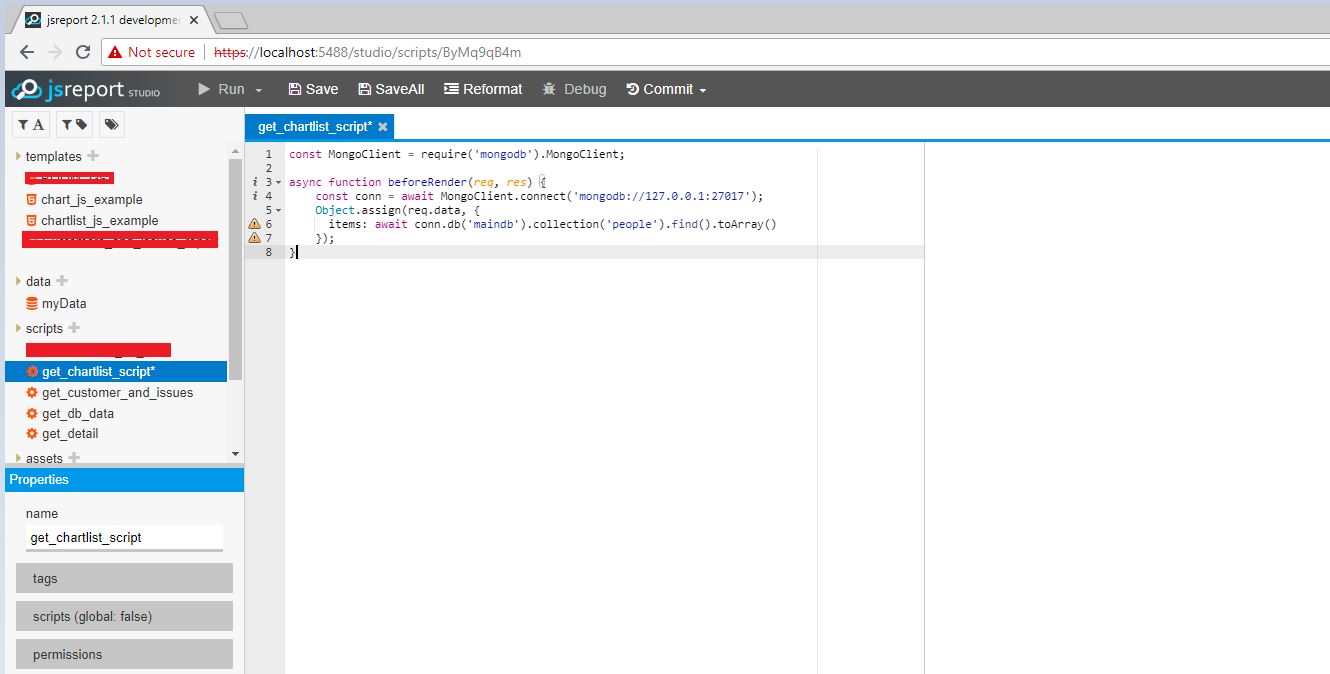Select the filter-by-name icon
1330x674 pixels.
(30, 123)
